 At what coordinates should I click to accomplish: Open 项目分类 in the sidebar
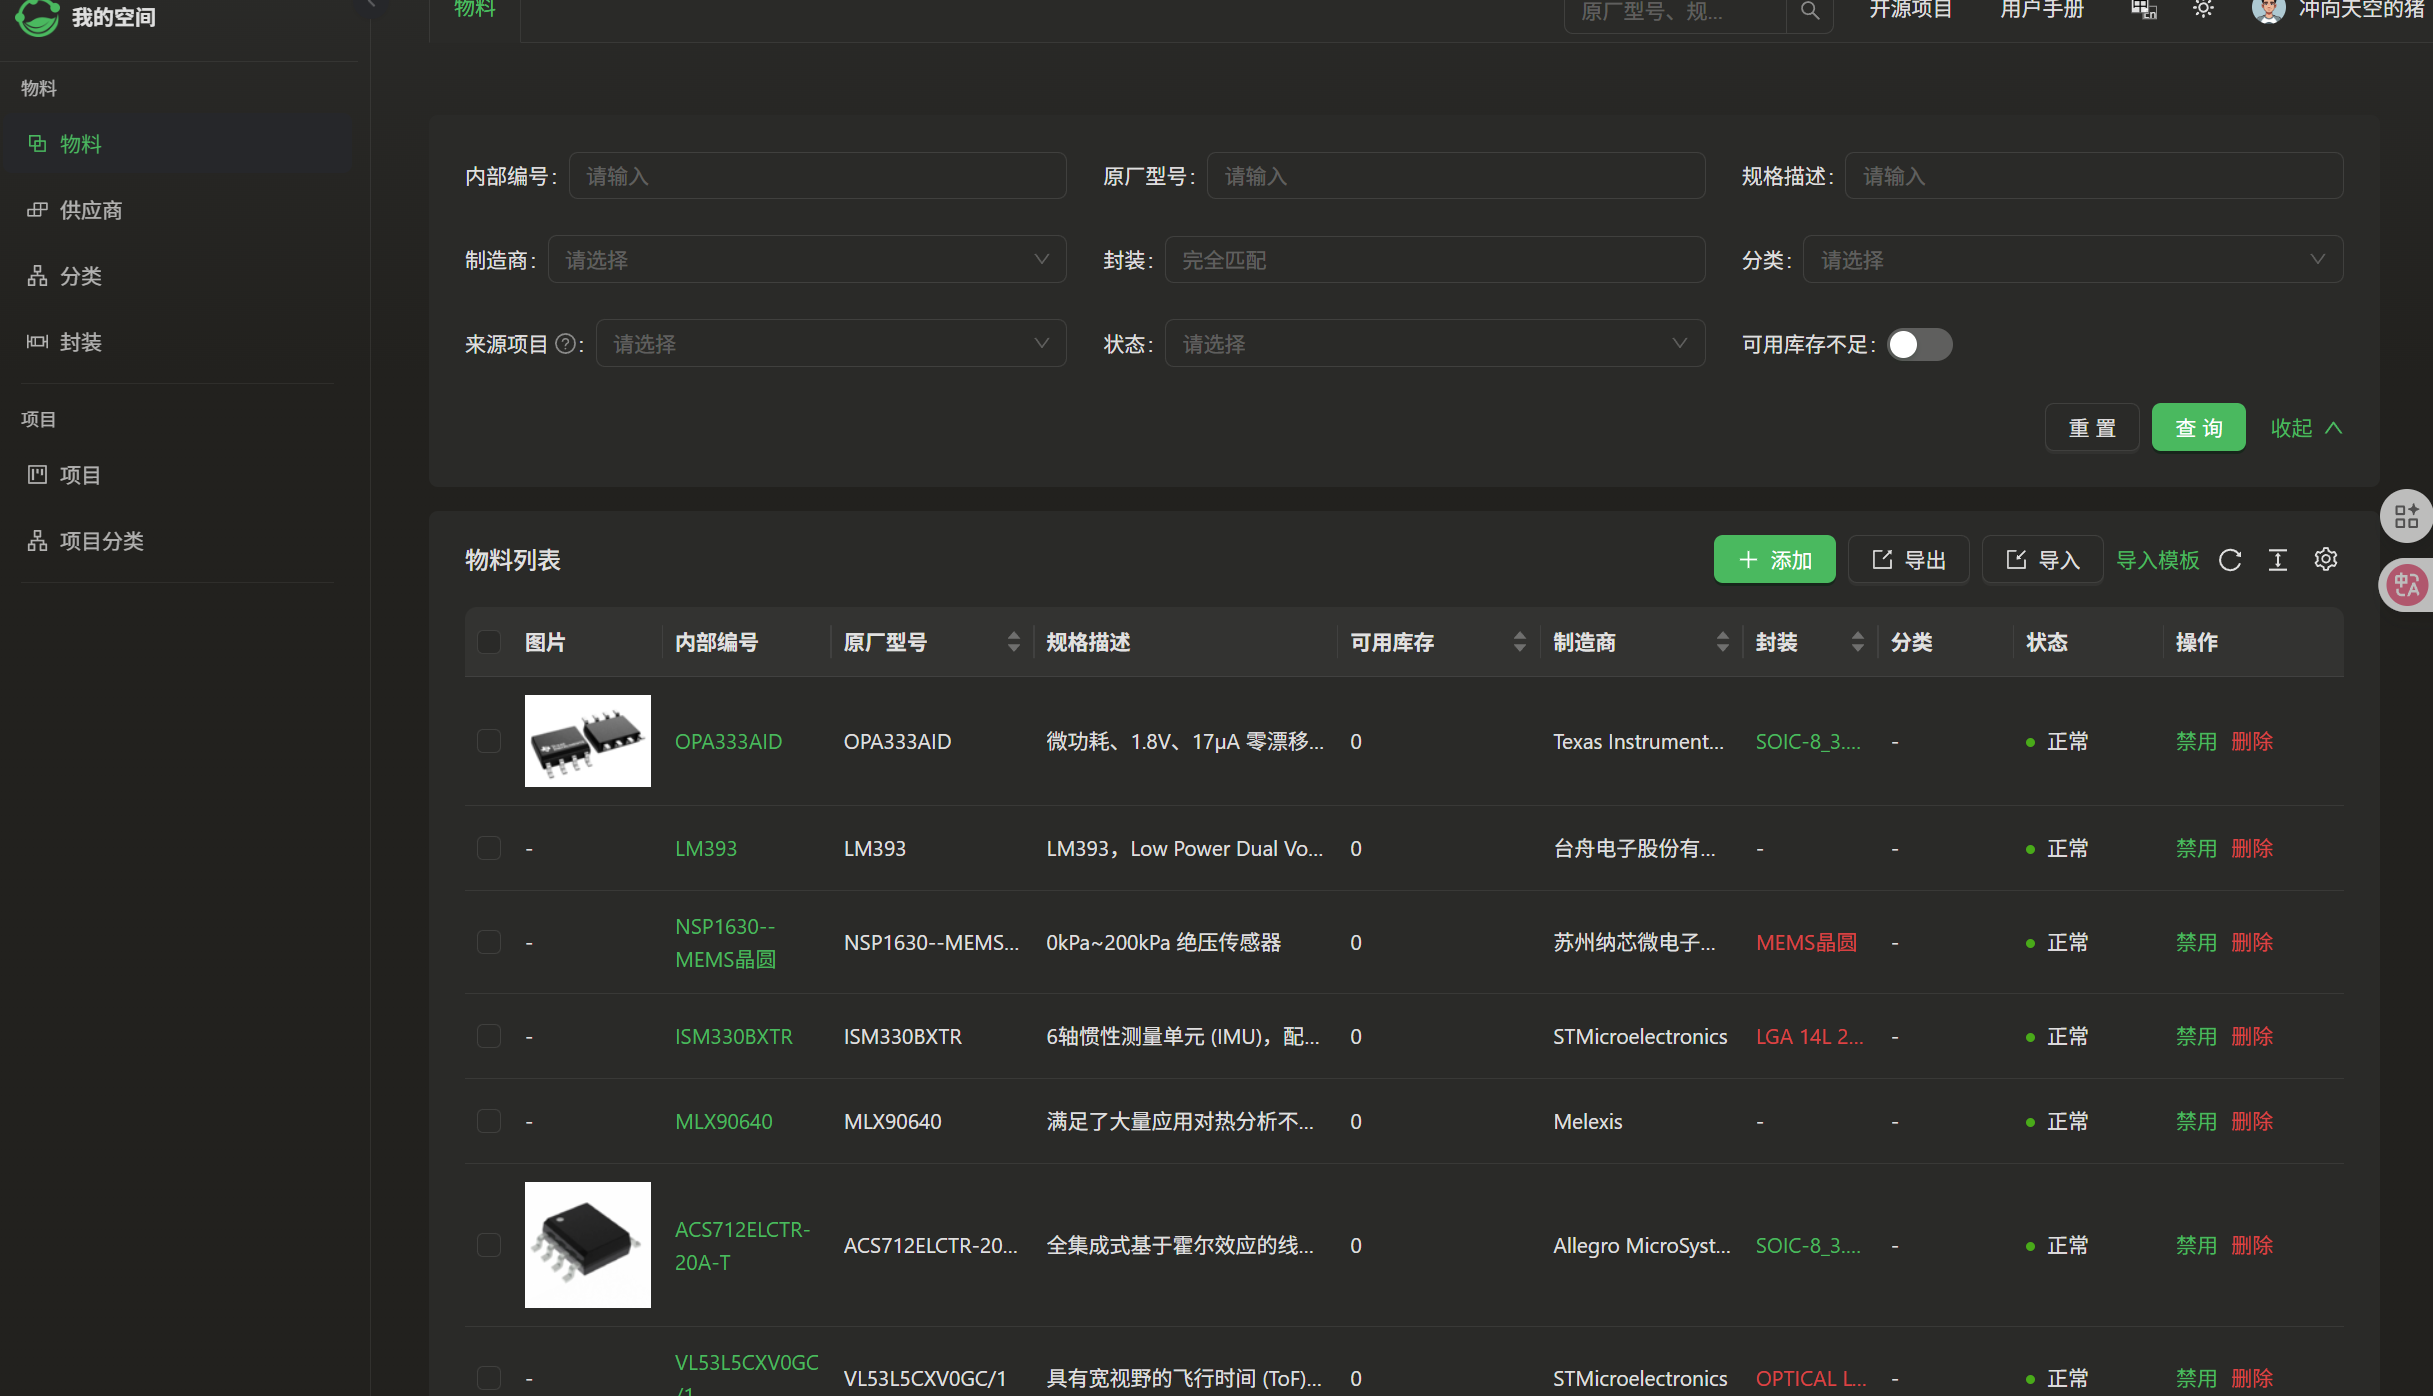[x=101, y=541]
